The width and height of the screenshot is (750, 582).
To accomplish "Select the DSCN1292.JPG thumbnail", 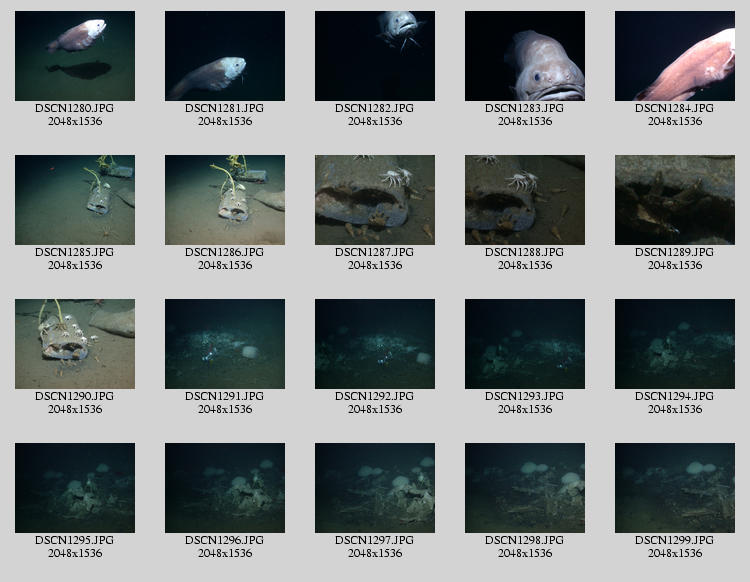I will point(375,344).
